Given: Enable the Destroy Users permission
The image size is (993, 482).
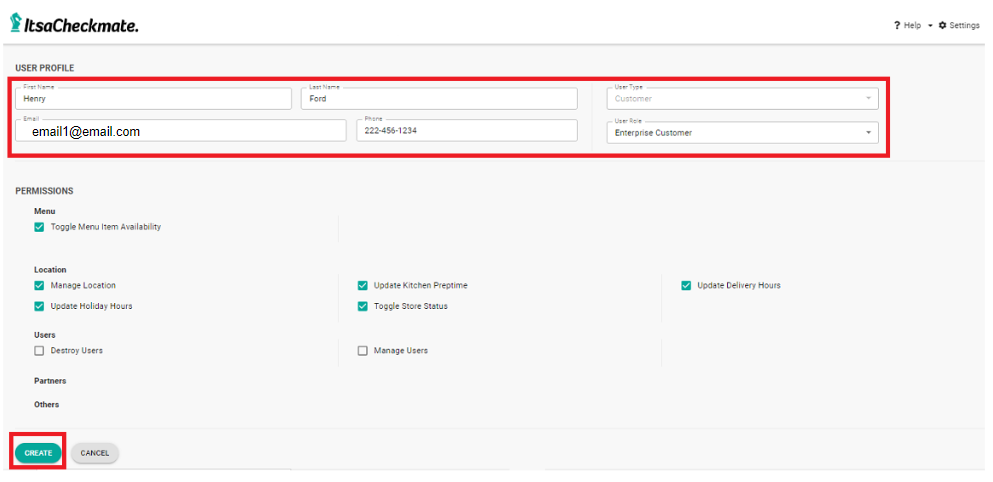Looking at the screenshot, I should tap(39, 351).
